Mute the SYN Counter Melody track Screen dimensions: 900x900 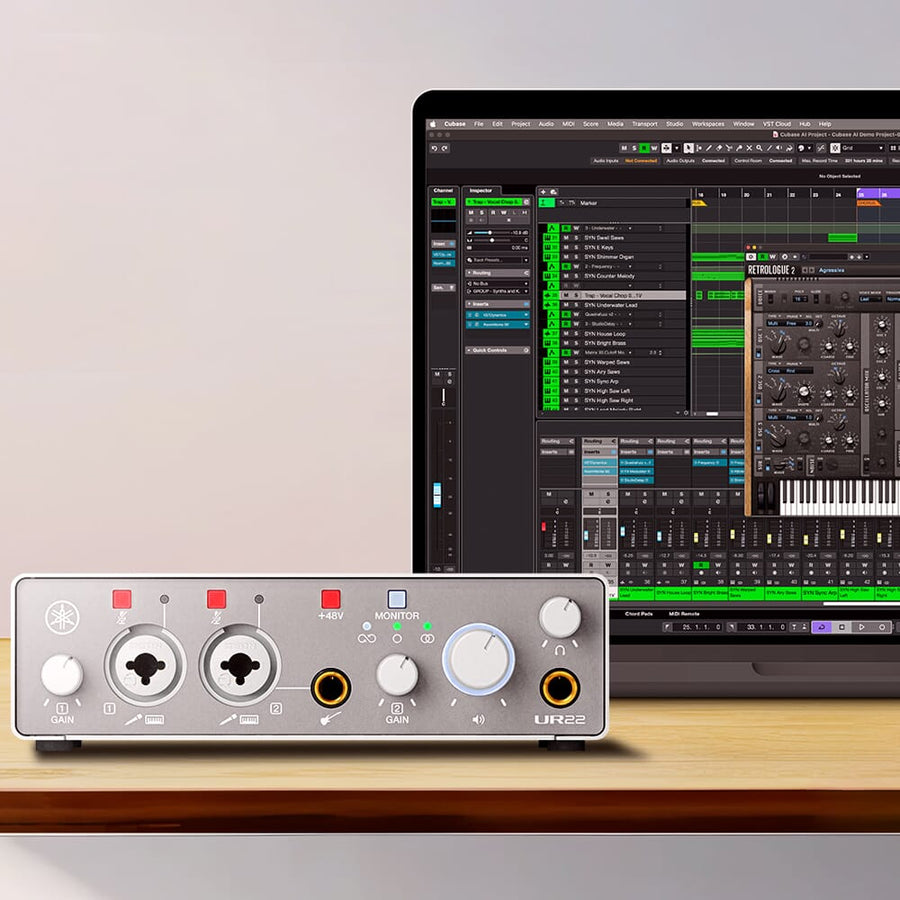coord(566,276)
